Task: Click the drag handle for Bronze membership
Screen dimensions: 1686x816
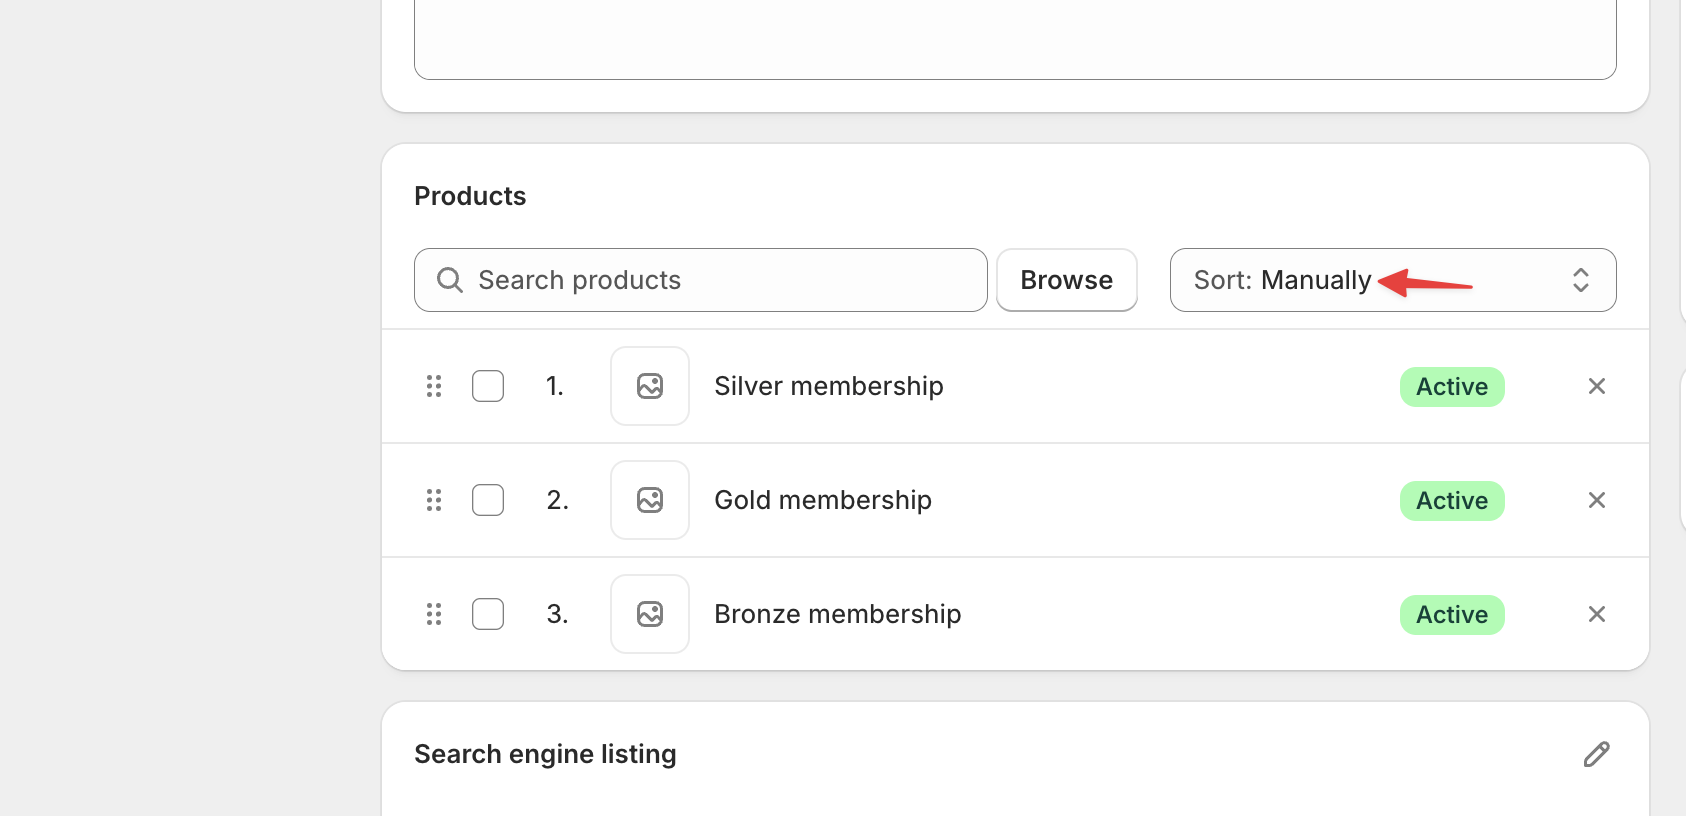Action: point(434,614)
